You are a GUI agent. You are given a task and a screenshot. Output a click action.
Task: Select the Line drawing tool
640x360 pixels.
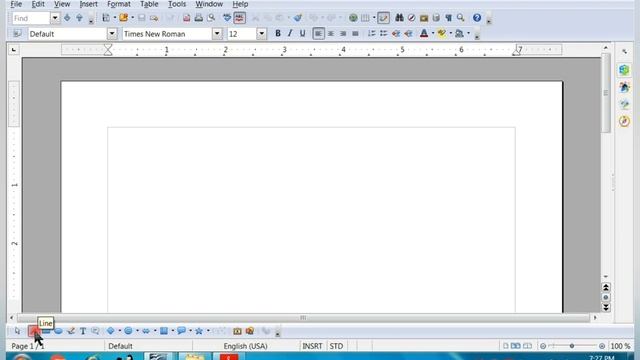tap(34, 331)
